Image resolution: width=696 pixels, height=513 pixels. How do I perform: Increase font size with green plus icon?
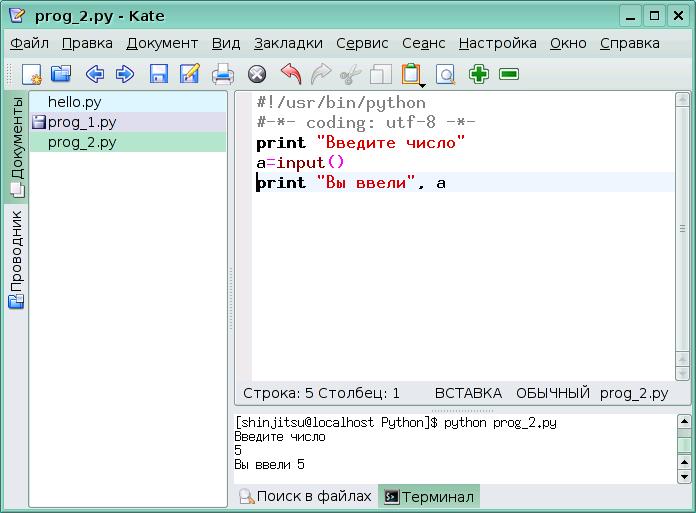point(479,74)
